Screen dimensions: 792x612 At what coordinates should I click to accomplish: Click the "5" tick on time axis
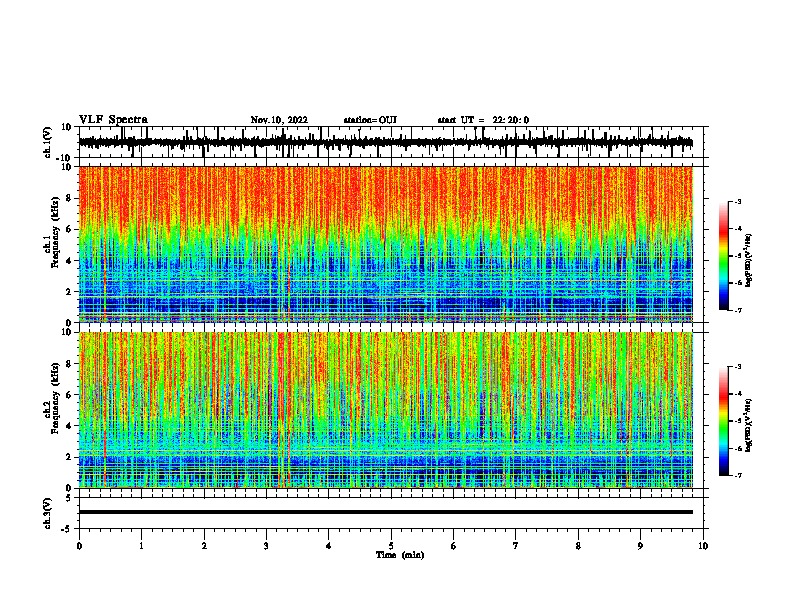pos(391,546)
